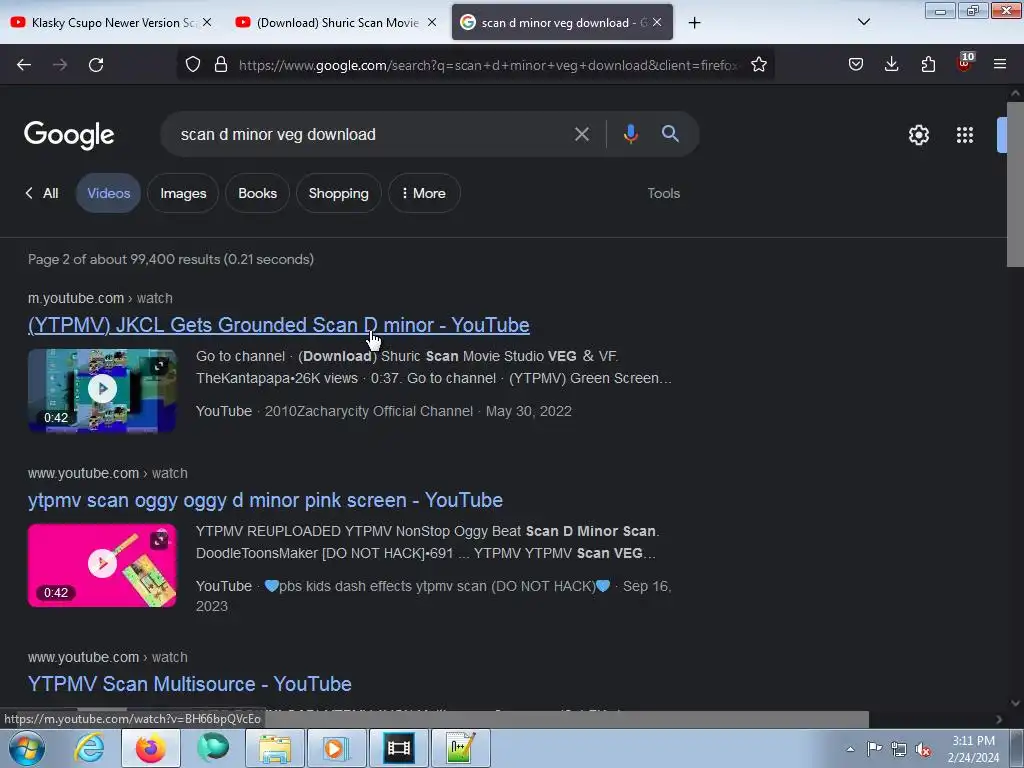List all tabs dropdown arrow
Image resolution: width=1024 pixels, height=768 pixels.
coord(863,22)
